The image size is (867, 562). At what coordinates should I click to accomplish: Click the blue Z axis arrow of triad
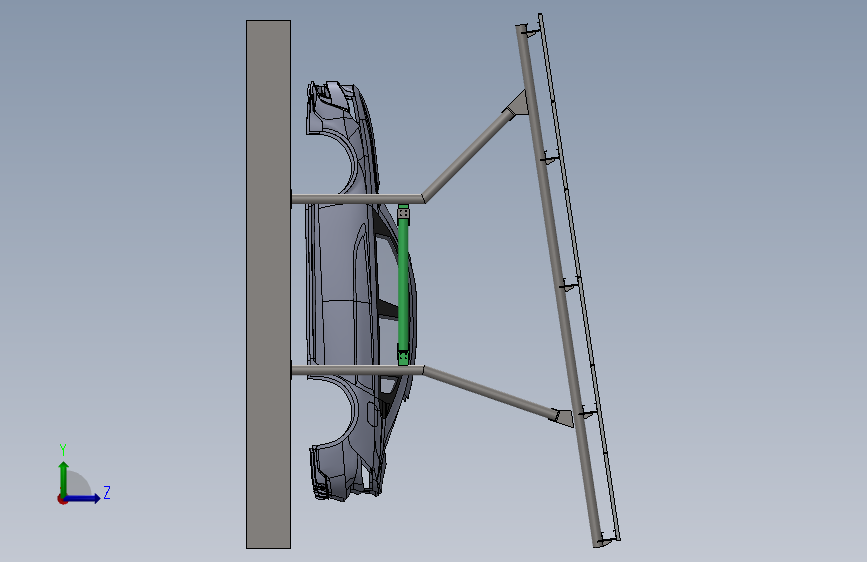tap(83, 498)
